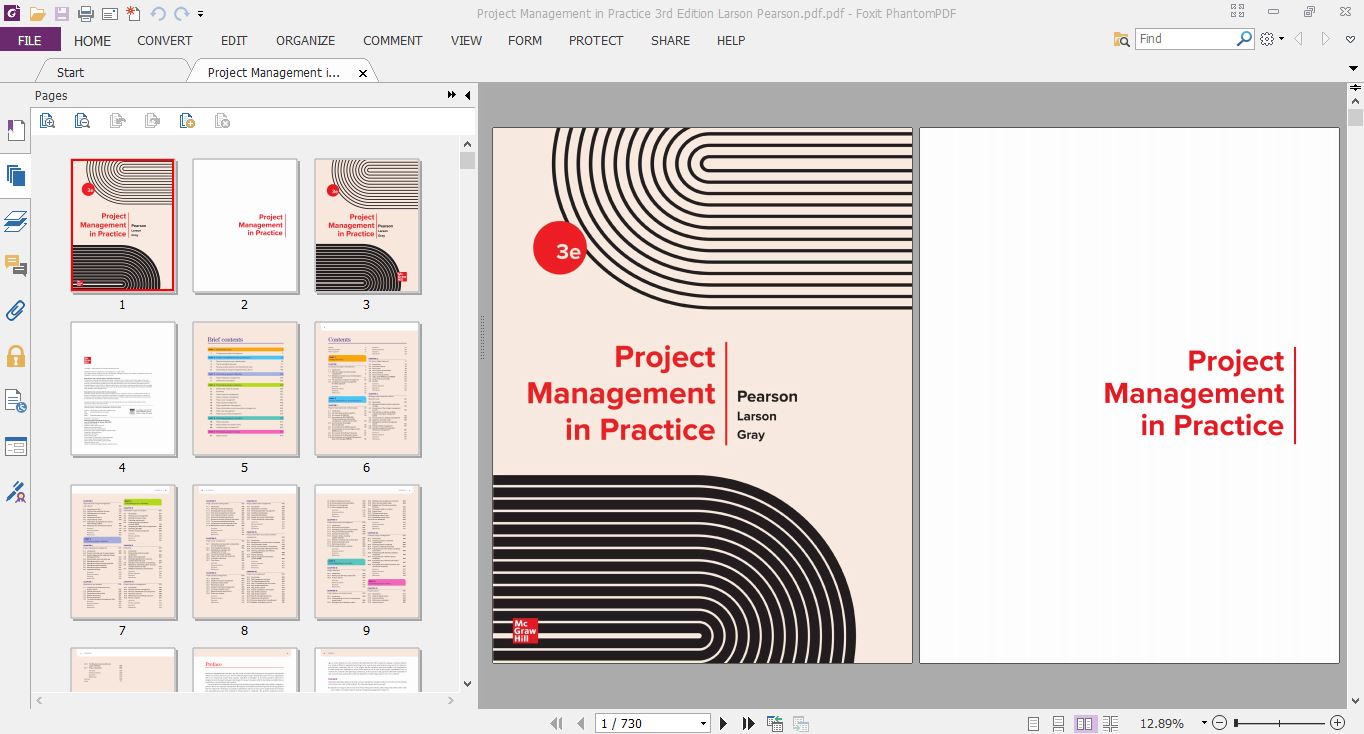Open the HELP ribbon tab
This screenshot has height=734, width=1364.
point(731,40)
